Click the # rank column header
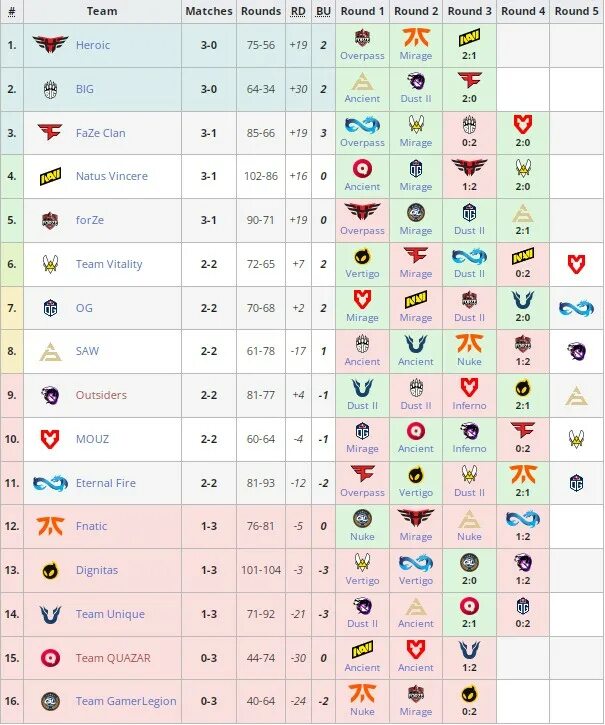Screen dimensions: 605x725 tap(12, 11)
